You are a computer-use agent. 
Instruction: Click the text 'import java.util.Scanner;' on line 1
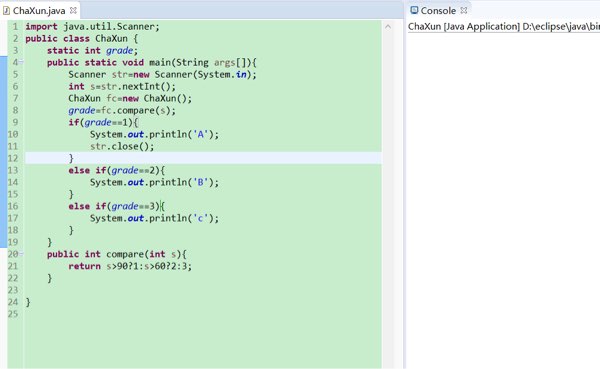point(92,26)
